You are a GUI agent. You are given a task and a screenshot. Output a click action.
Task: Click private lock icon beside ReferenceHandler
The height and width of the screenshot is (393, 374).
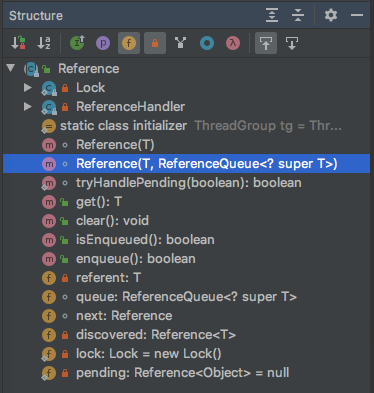pyautogui.click(x=65, y=107)
